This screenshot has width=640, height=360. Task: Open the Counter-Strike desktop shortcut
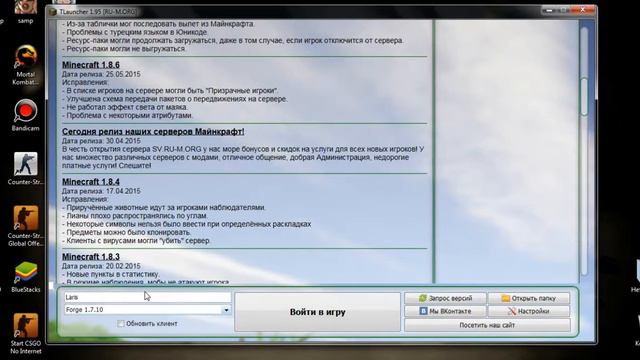pos(25,169)
